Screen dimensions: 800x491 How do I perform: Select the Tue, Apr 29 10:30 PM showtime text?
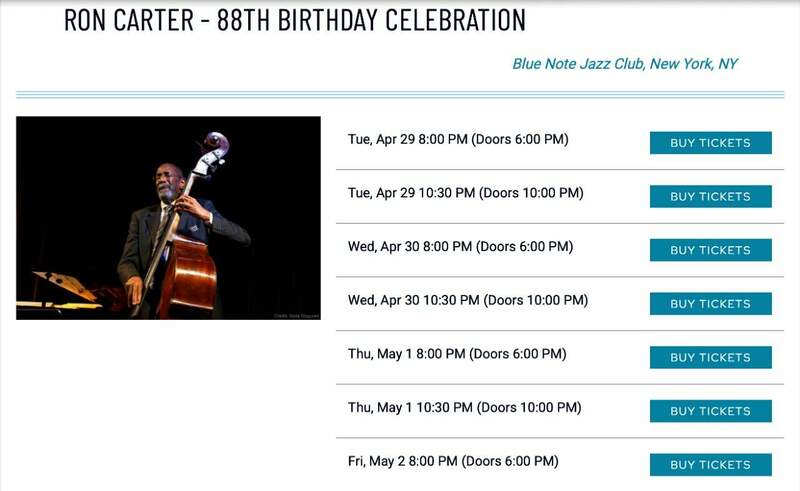point(465,193)
